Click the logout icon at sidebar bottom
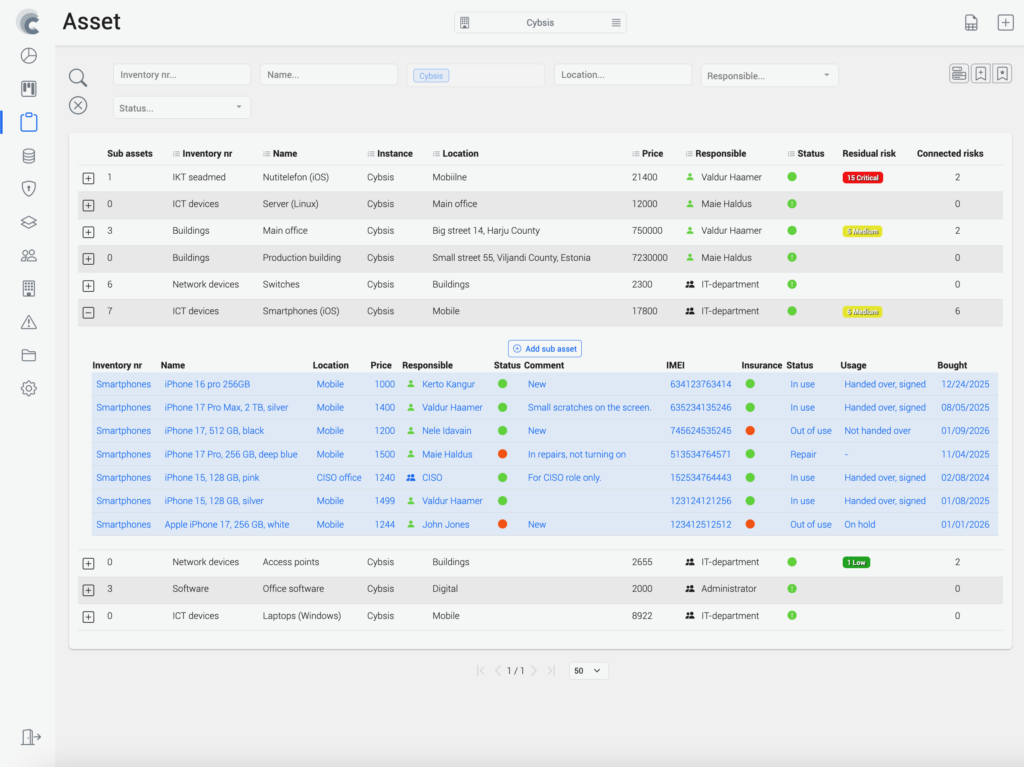Screen dimensions: 1024x767 coord(30,737)
